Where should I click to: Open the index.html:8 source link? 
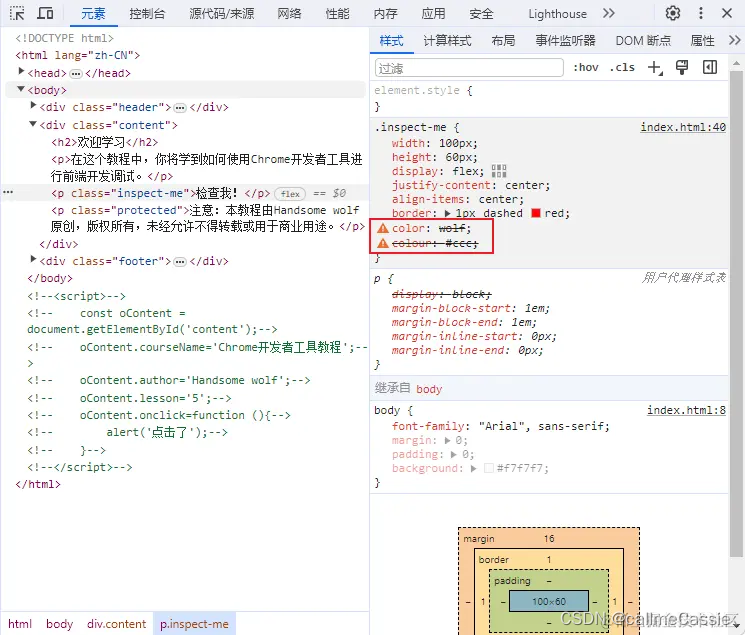tap(686, 410)
